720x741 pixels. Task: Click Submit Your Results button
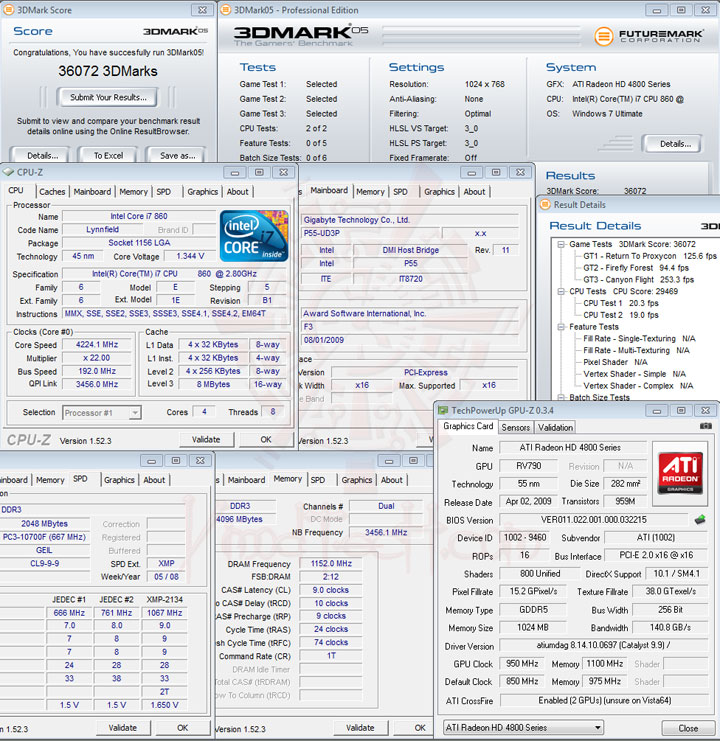coord(108,97)
